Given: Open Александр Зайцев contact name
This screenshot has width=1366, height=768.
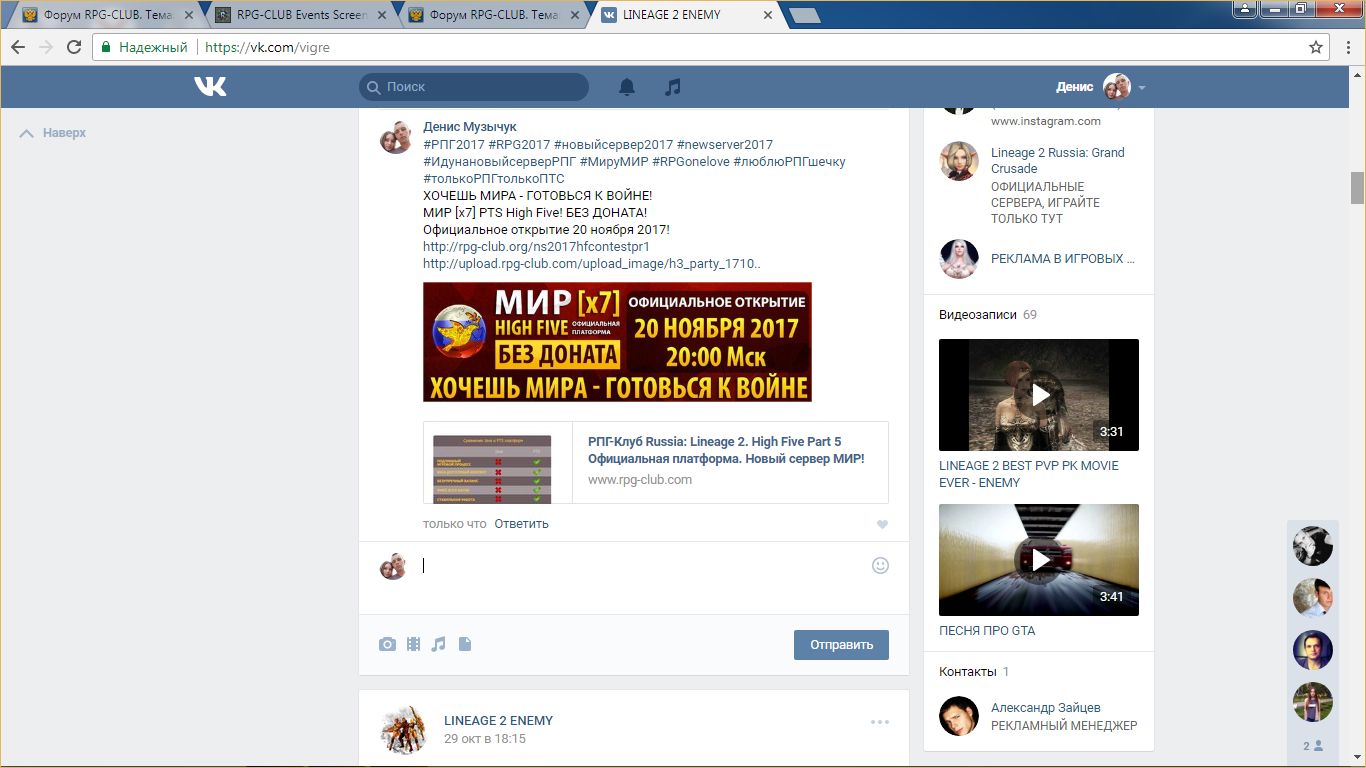Looking at the screenshot, I should point(1046,708).
